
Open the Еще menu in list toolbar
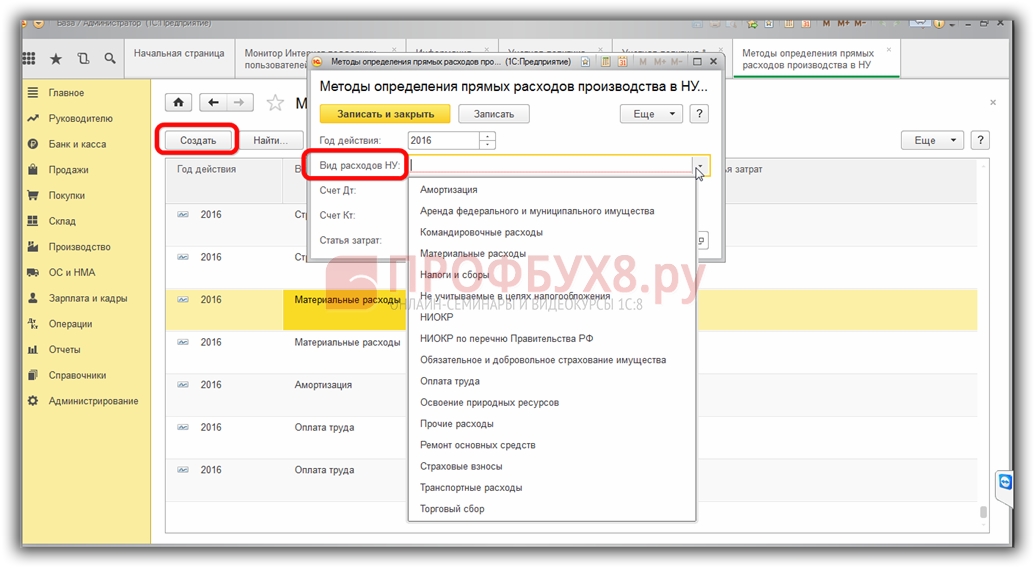pos(931,141)
